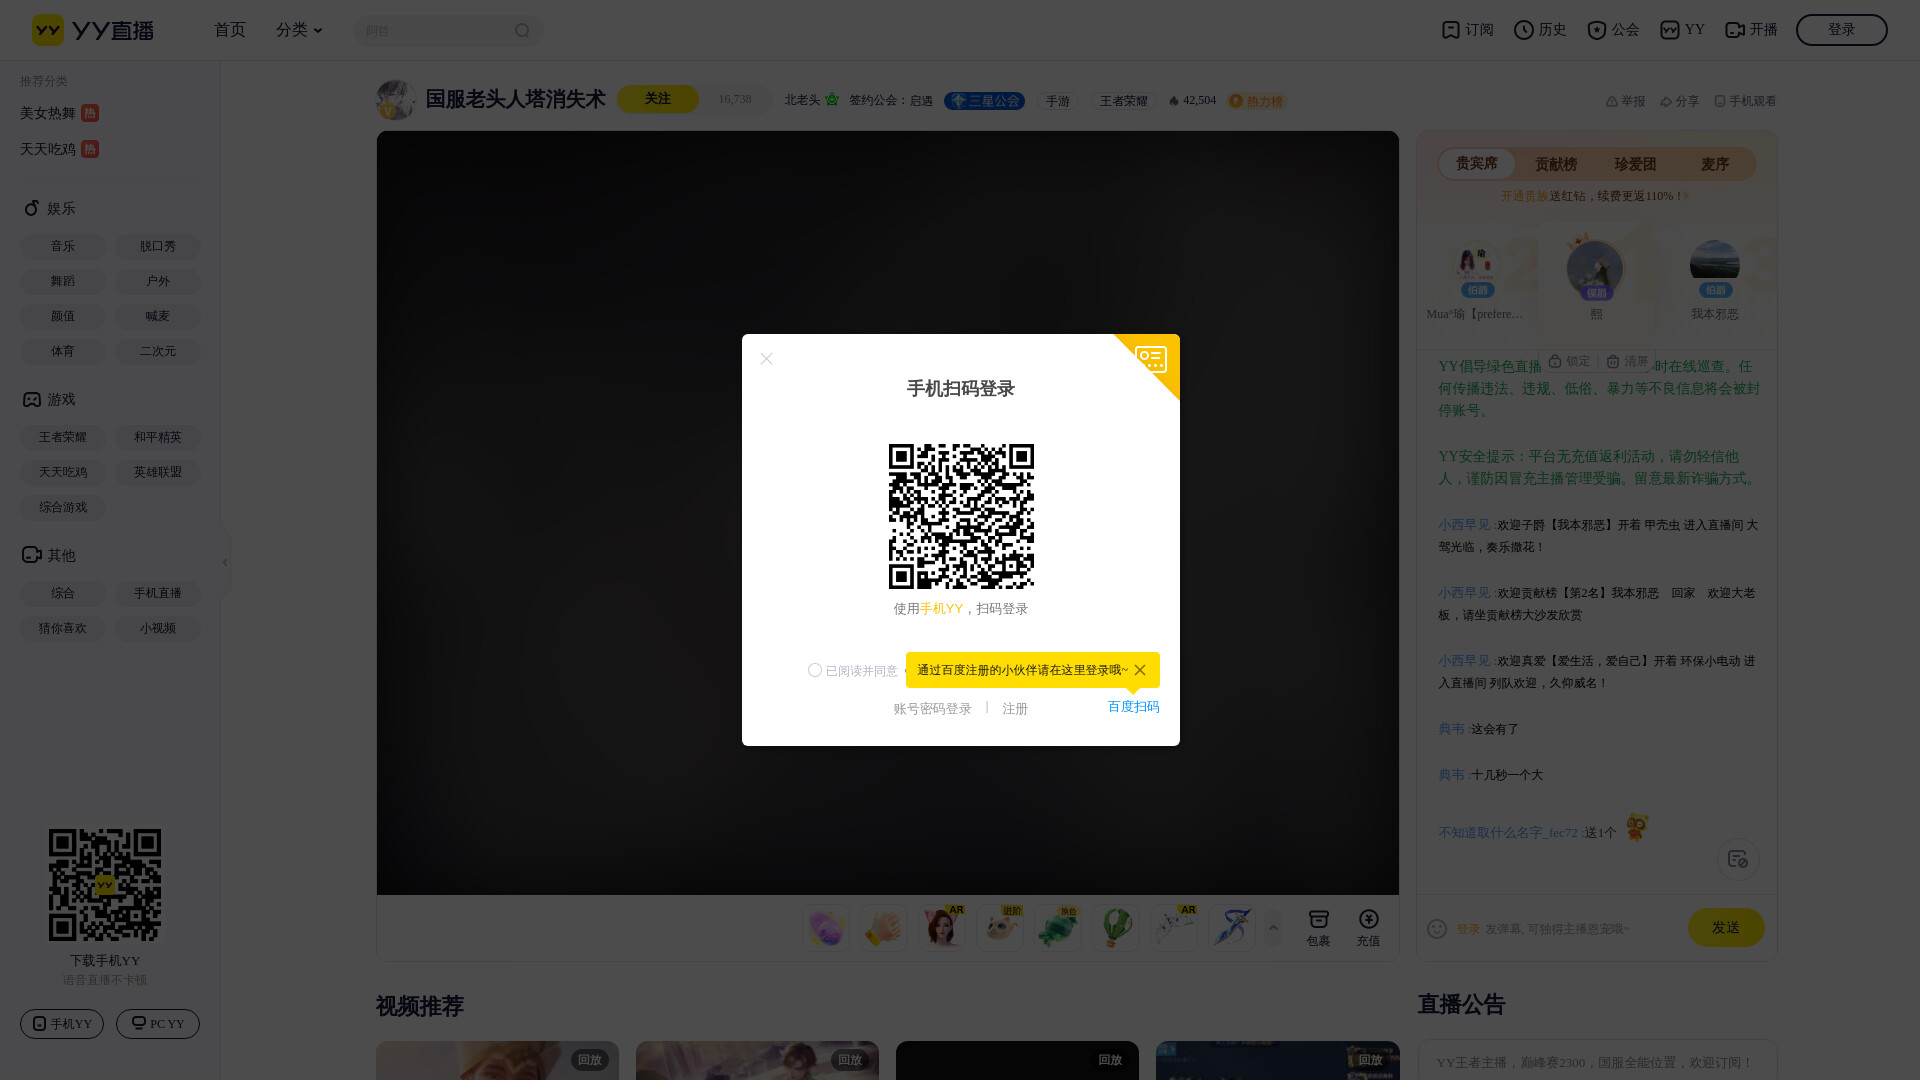Click the chat filter settings icon

pos(1738,859)
